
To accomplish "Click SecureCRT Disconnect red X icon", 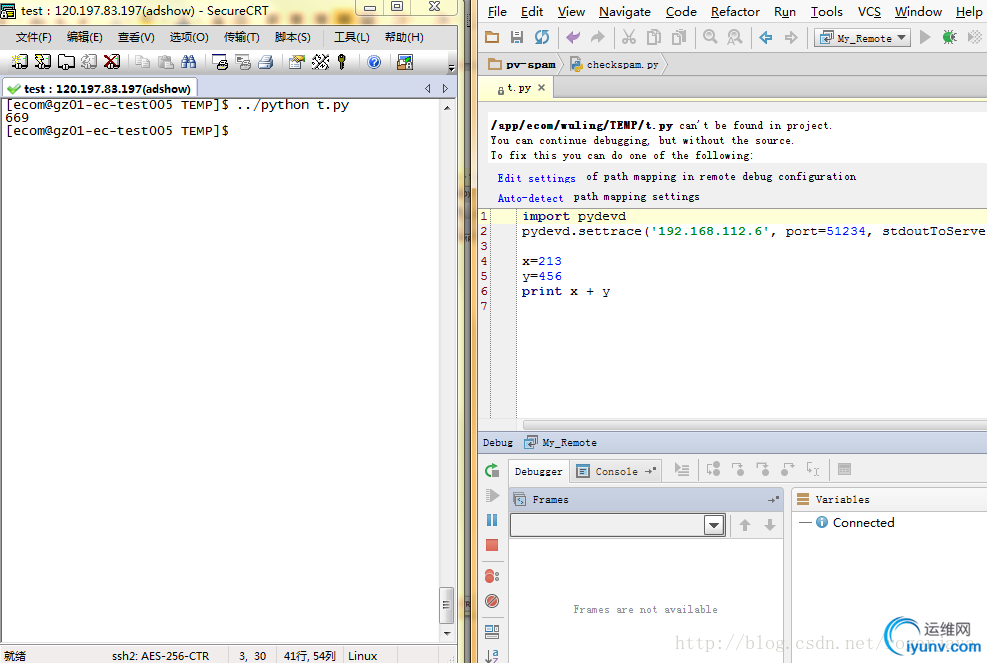I will [x=112, y=62].
